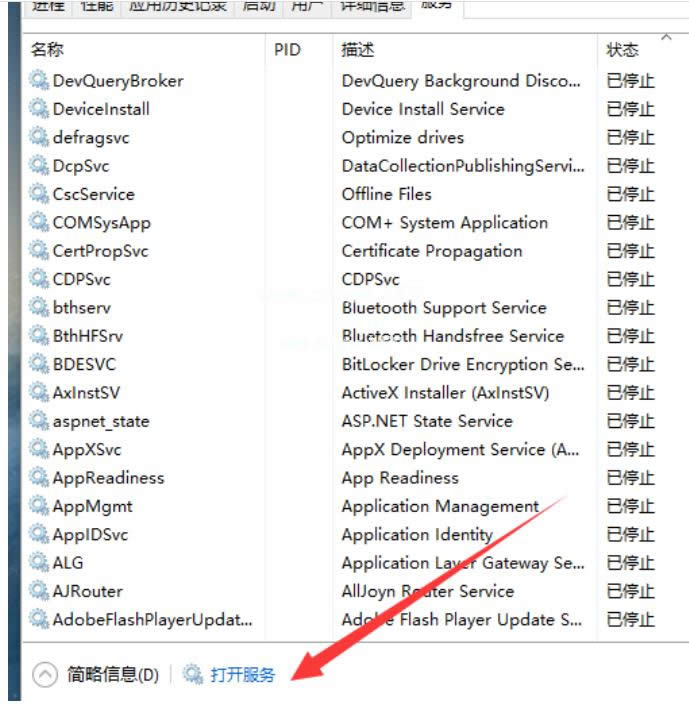Viewport: 689px width, 704px height.
Task: Click the AdobeFlashPlayerUpdate service gear icon
Action: (39, 620)
